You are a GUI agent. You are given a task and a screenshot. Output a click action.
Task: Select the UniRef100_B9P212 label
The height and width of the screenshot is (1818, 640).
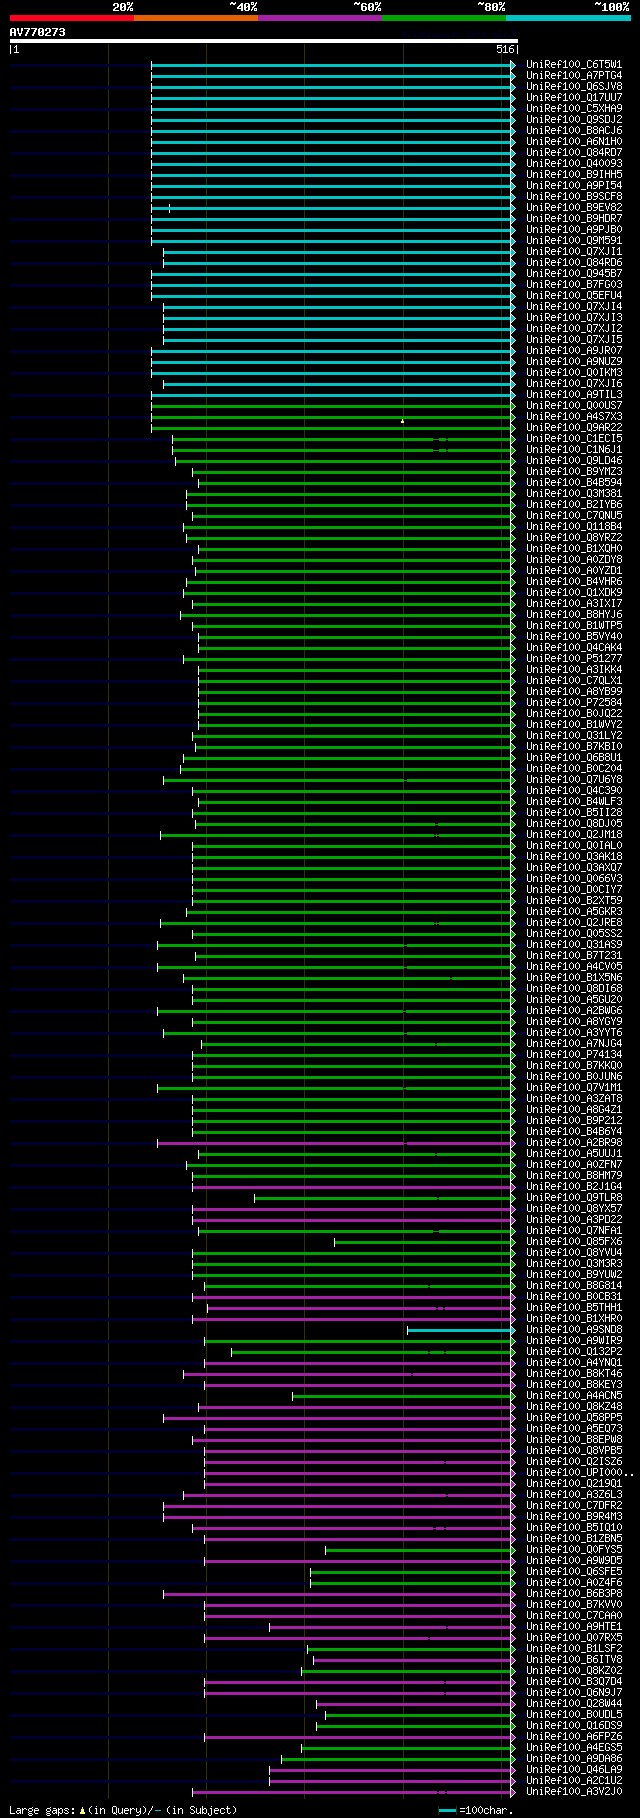574,1121
